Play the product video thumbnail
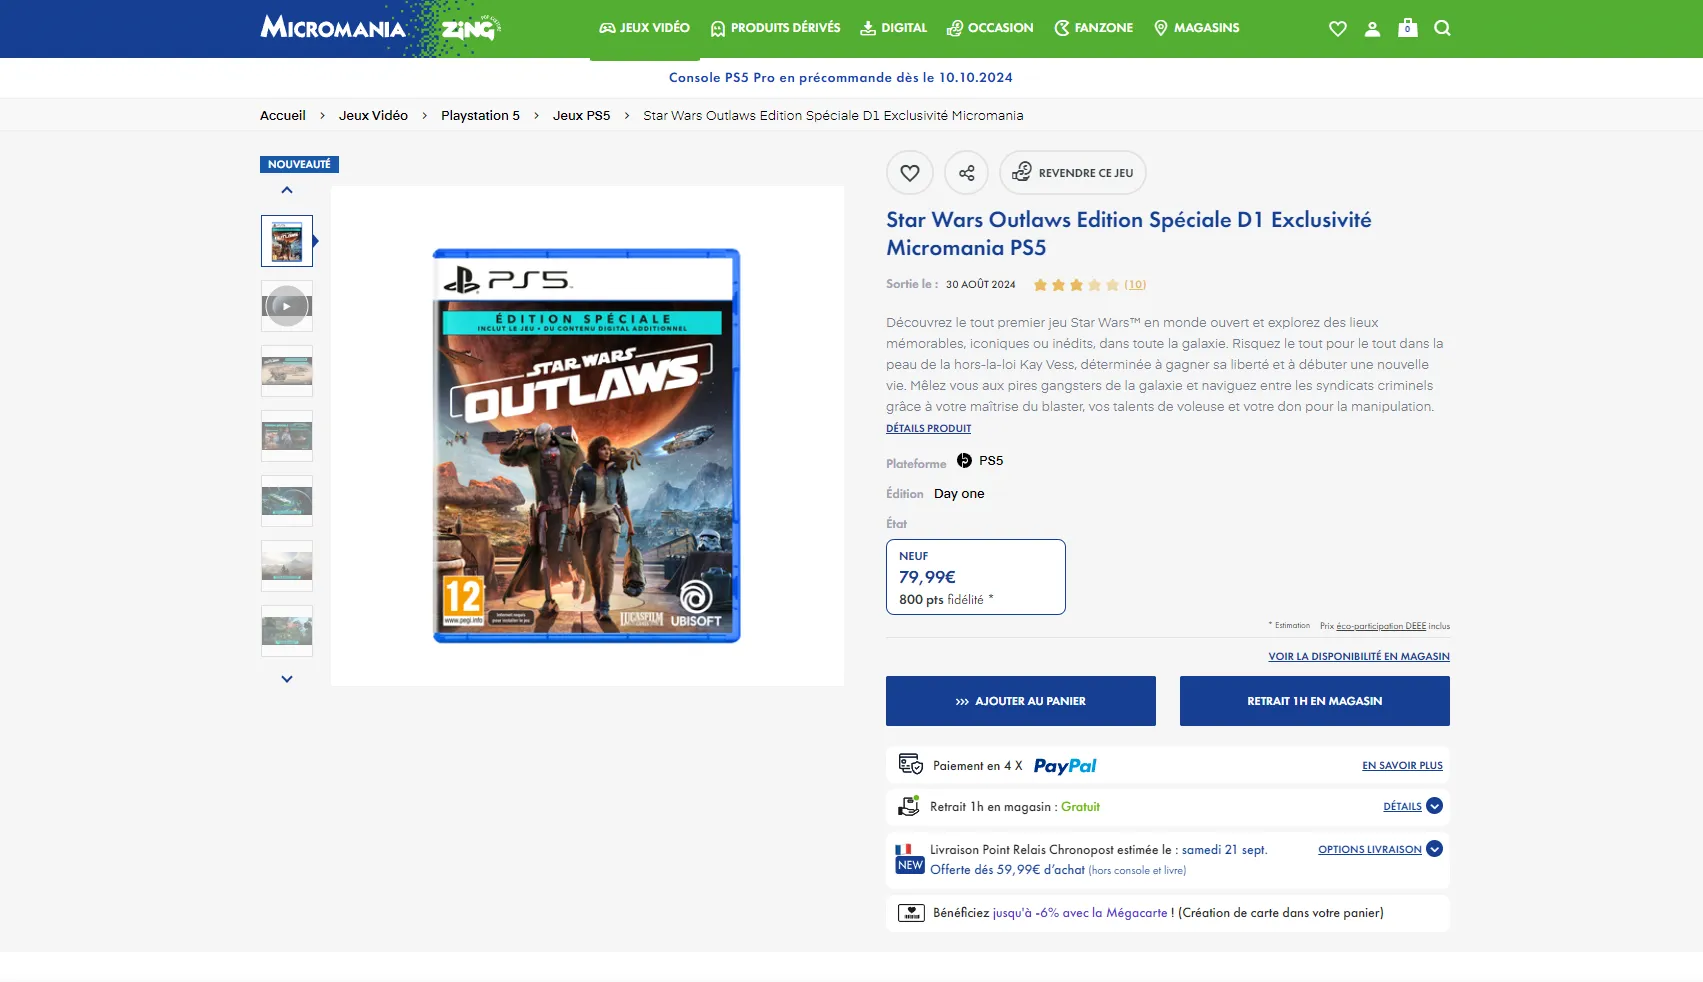The height and width of the screenshot is (982, 1703). tap(287, 306)
